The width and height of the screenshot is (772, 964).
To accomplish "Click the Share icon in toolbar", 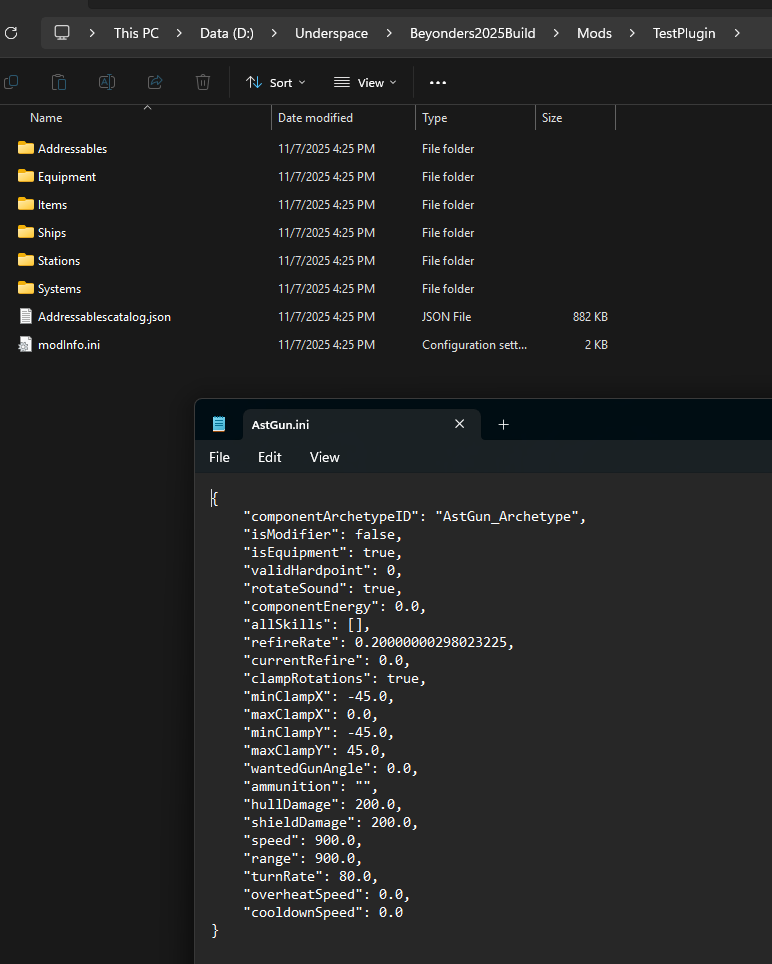I will click(155, 82).
